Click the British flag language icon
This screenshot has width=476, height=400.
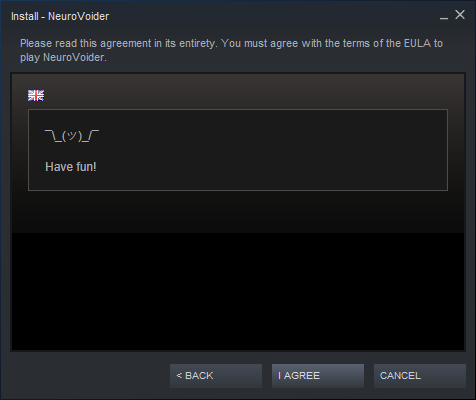tap(36, 96)
